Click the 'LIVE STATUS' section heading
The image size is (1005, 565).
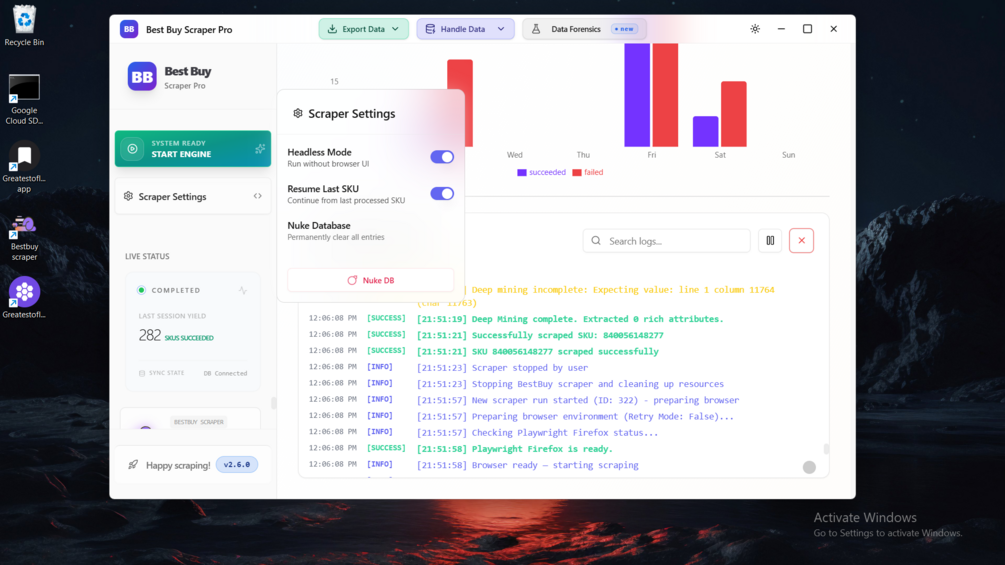click(147, 256)
